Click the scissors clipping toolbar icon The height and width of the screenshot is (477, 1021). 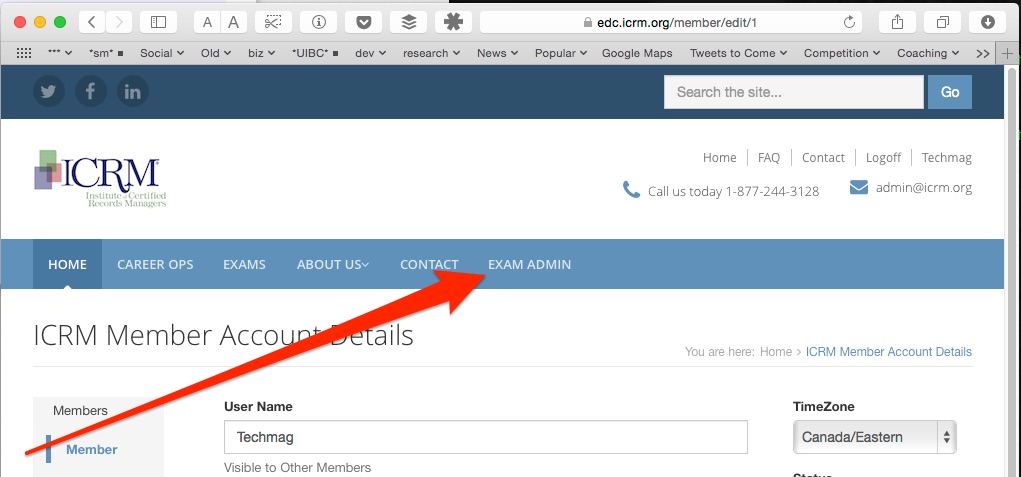click(x=273, y=22)
